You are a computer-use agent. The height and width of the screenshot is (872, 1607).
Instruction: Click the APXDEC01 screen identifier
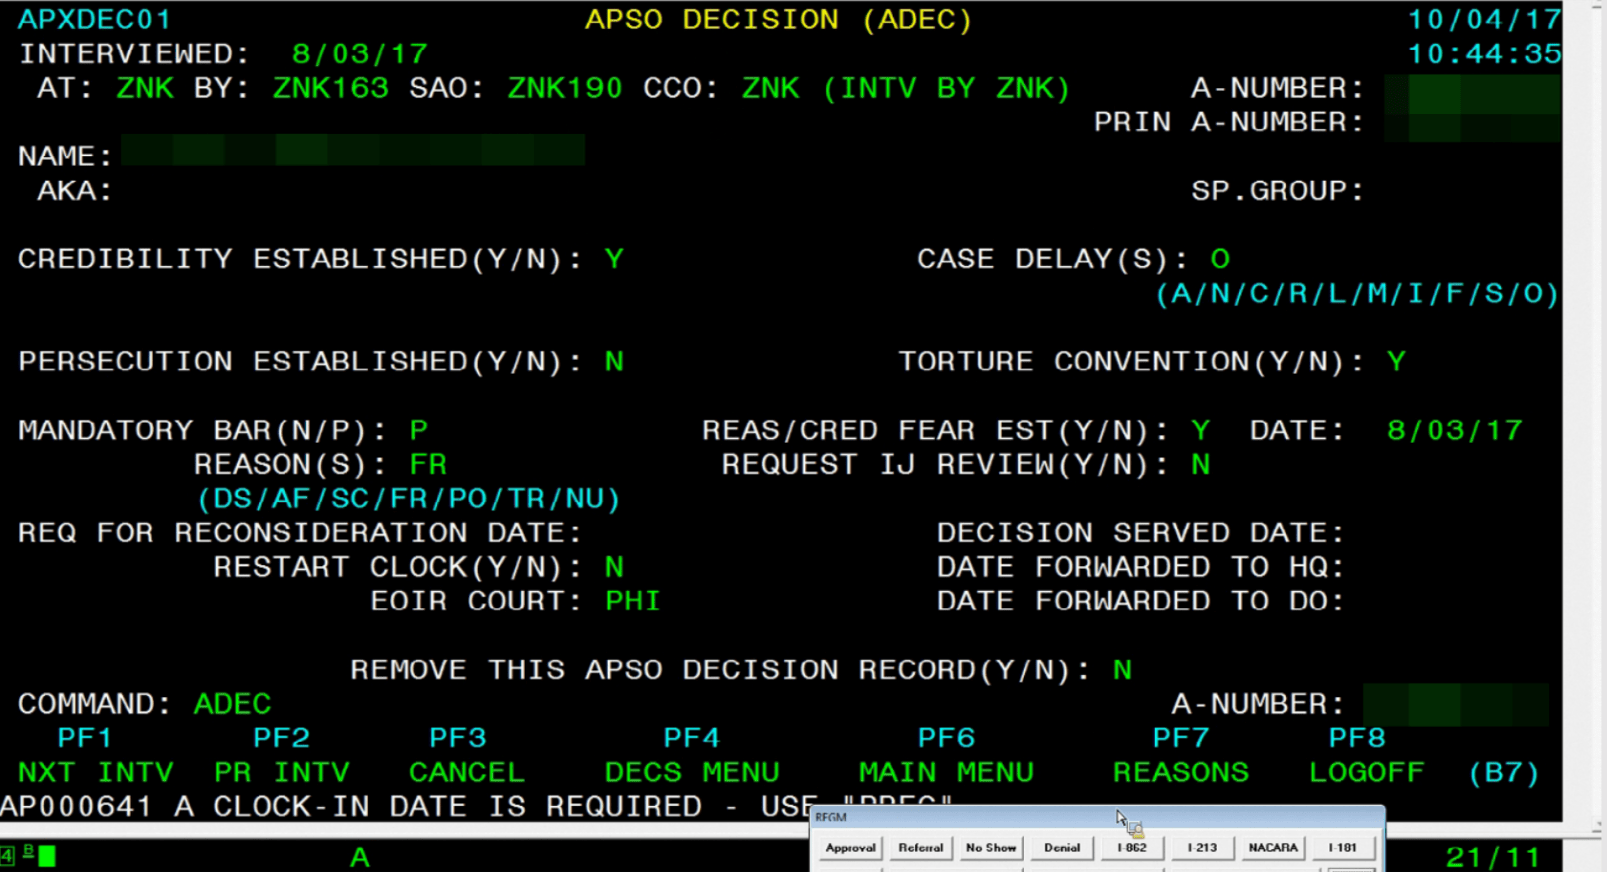95,20
